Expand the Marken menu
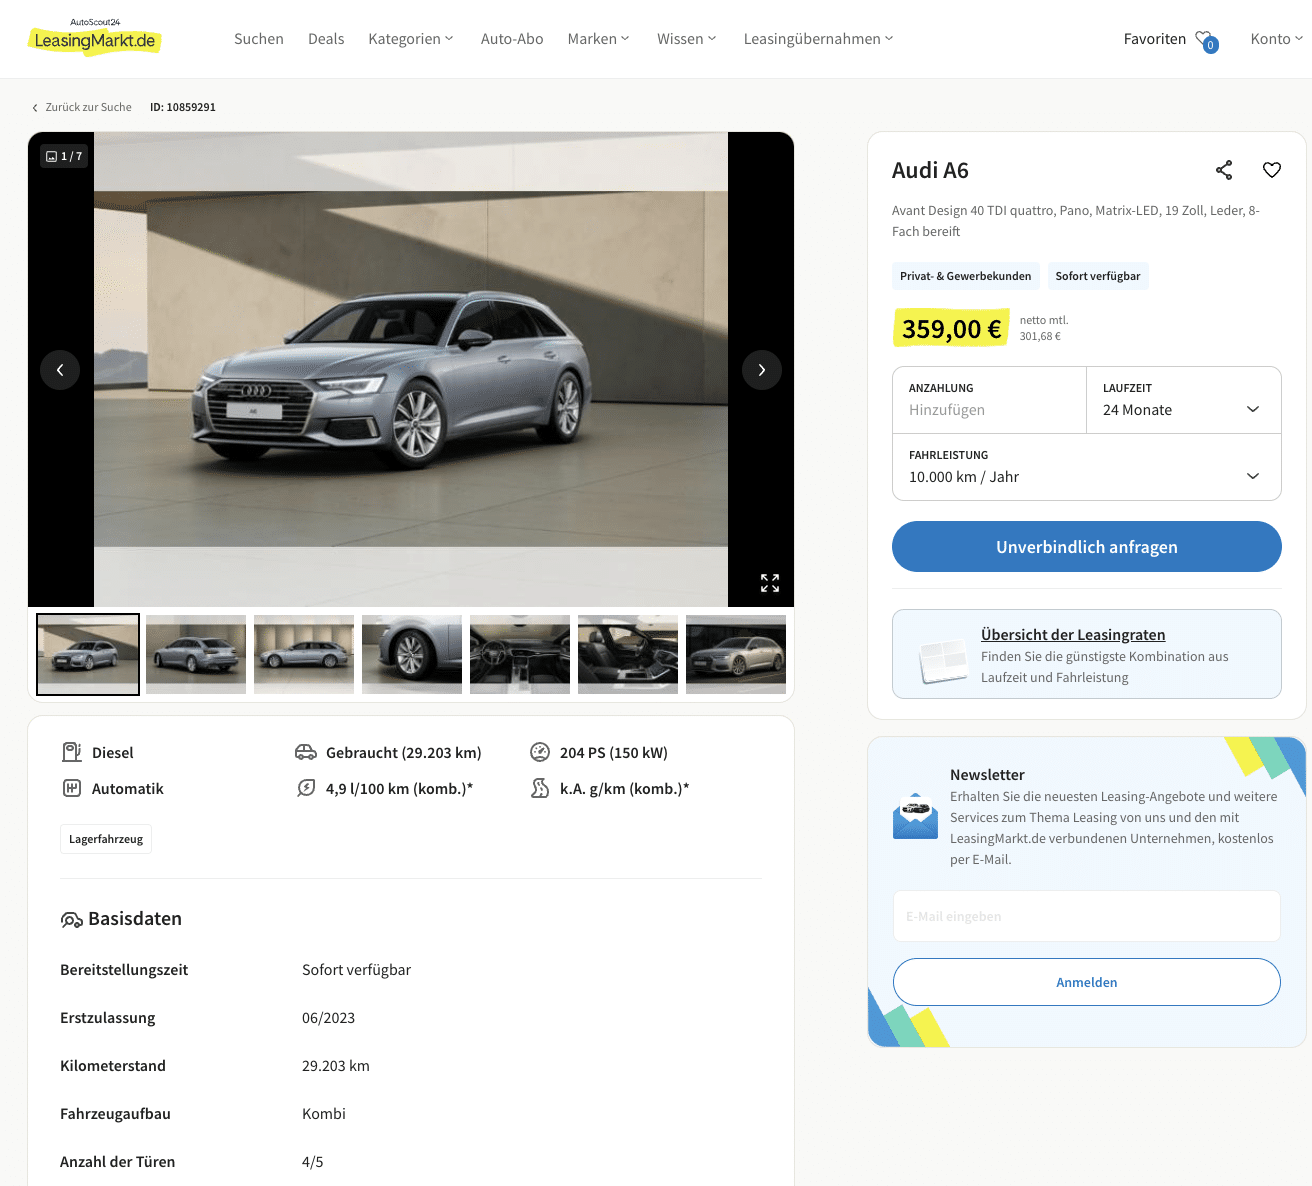 tap(599, 39)
